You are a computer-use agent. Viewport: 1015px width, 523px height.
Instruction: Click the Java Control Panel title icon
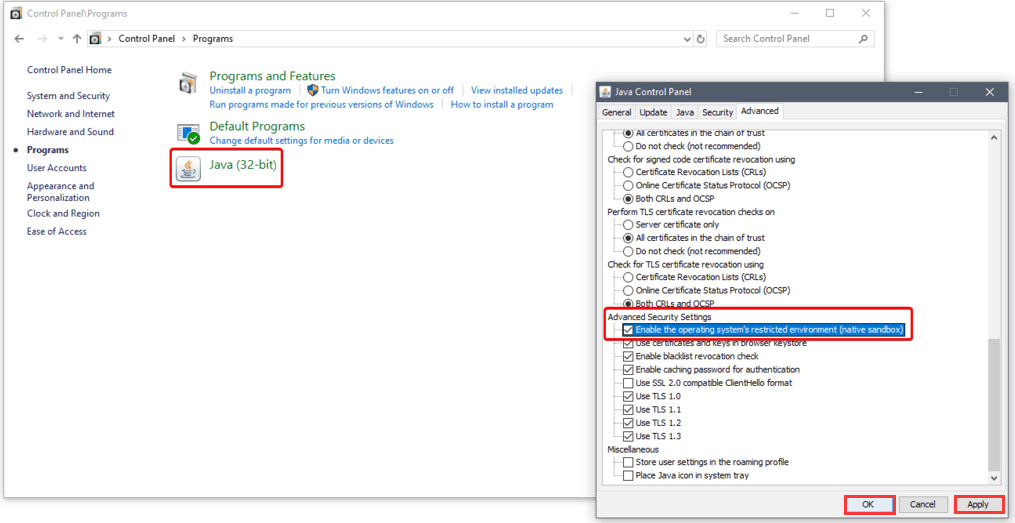coord(605,92)
